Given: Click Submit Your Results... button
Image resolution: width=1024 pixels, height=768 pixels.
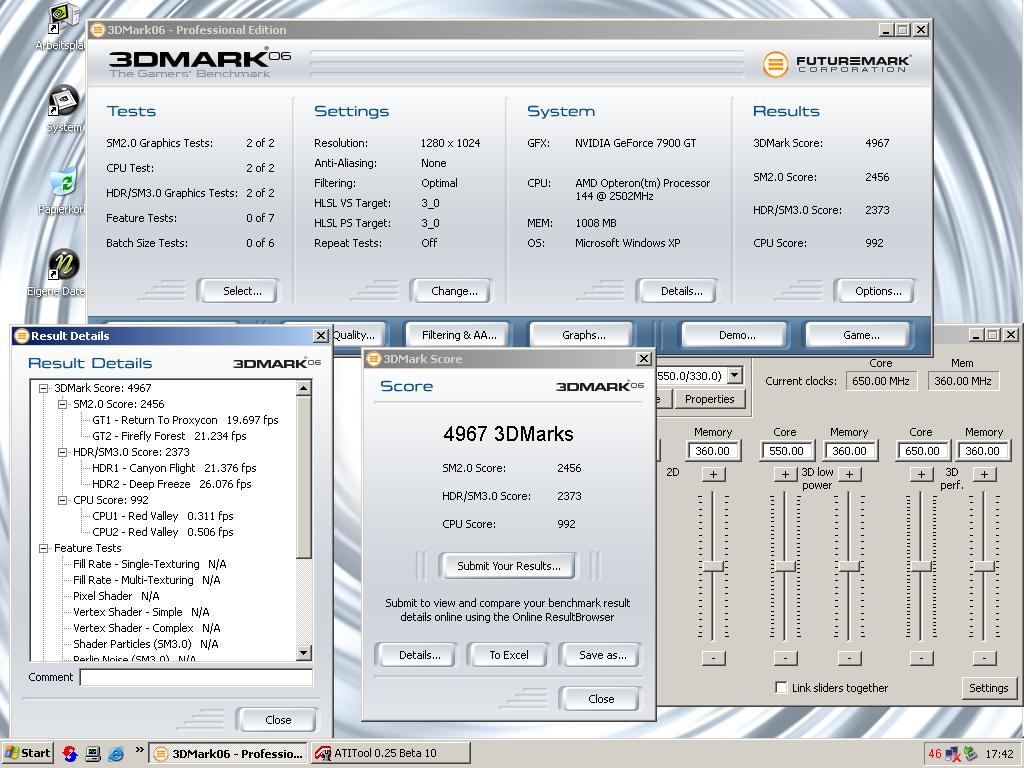Looking at the screenshot, I should (x=508, y=566).
